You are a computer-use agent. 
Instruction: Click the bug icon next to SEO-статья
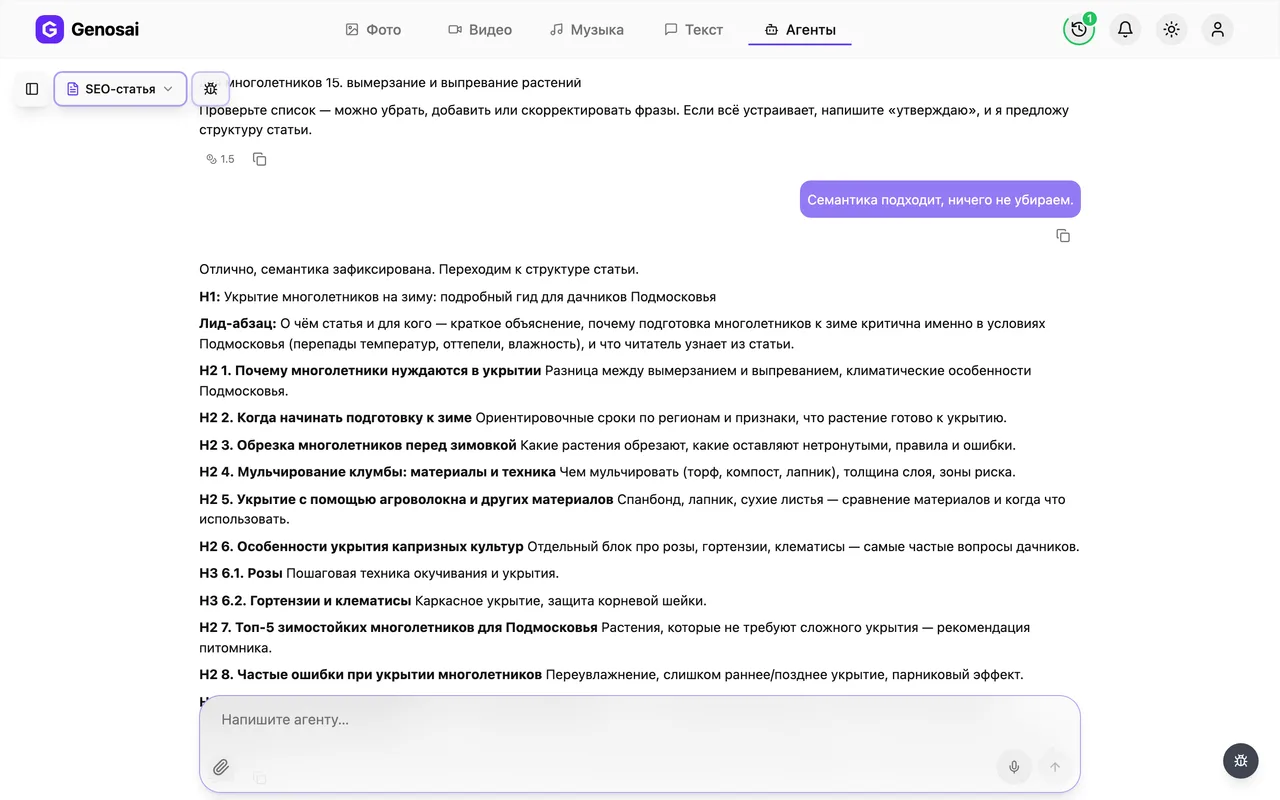(x=210, y=89)
